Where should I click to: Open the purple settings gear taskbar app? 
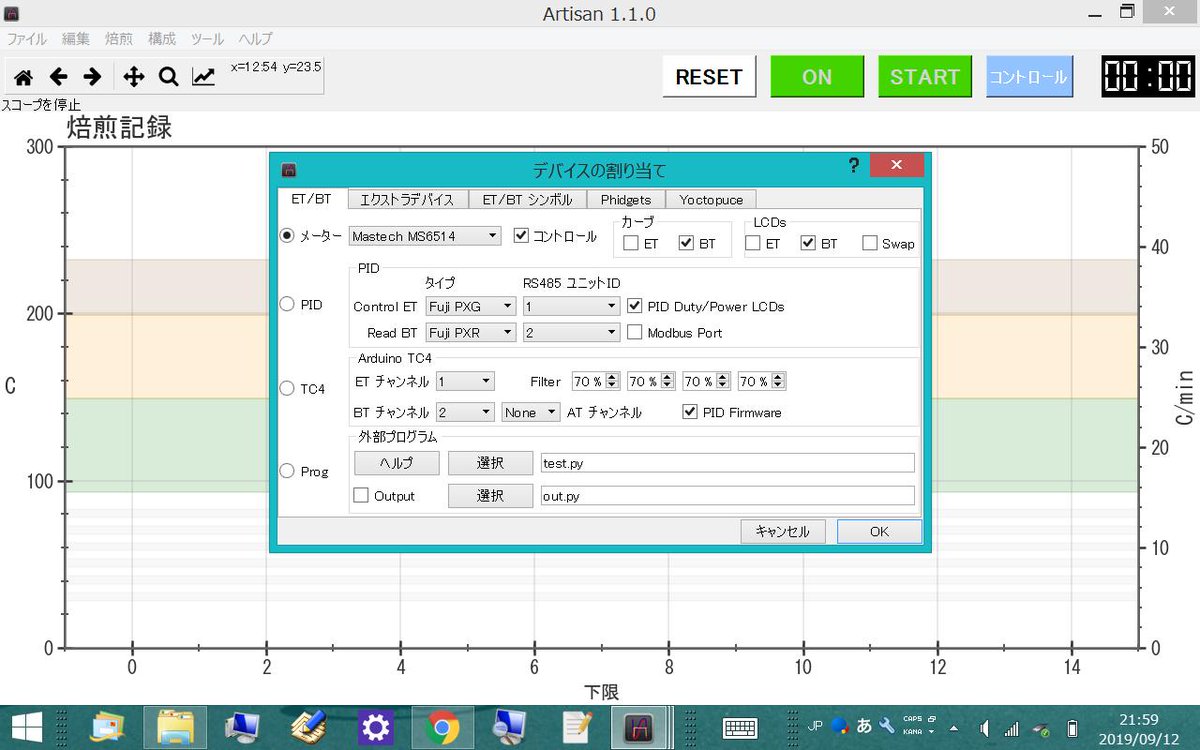(375, 727)
